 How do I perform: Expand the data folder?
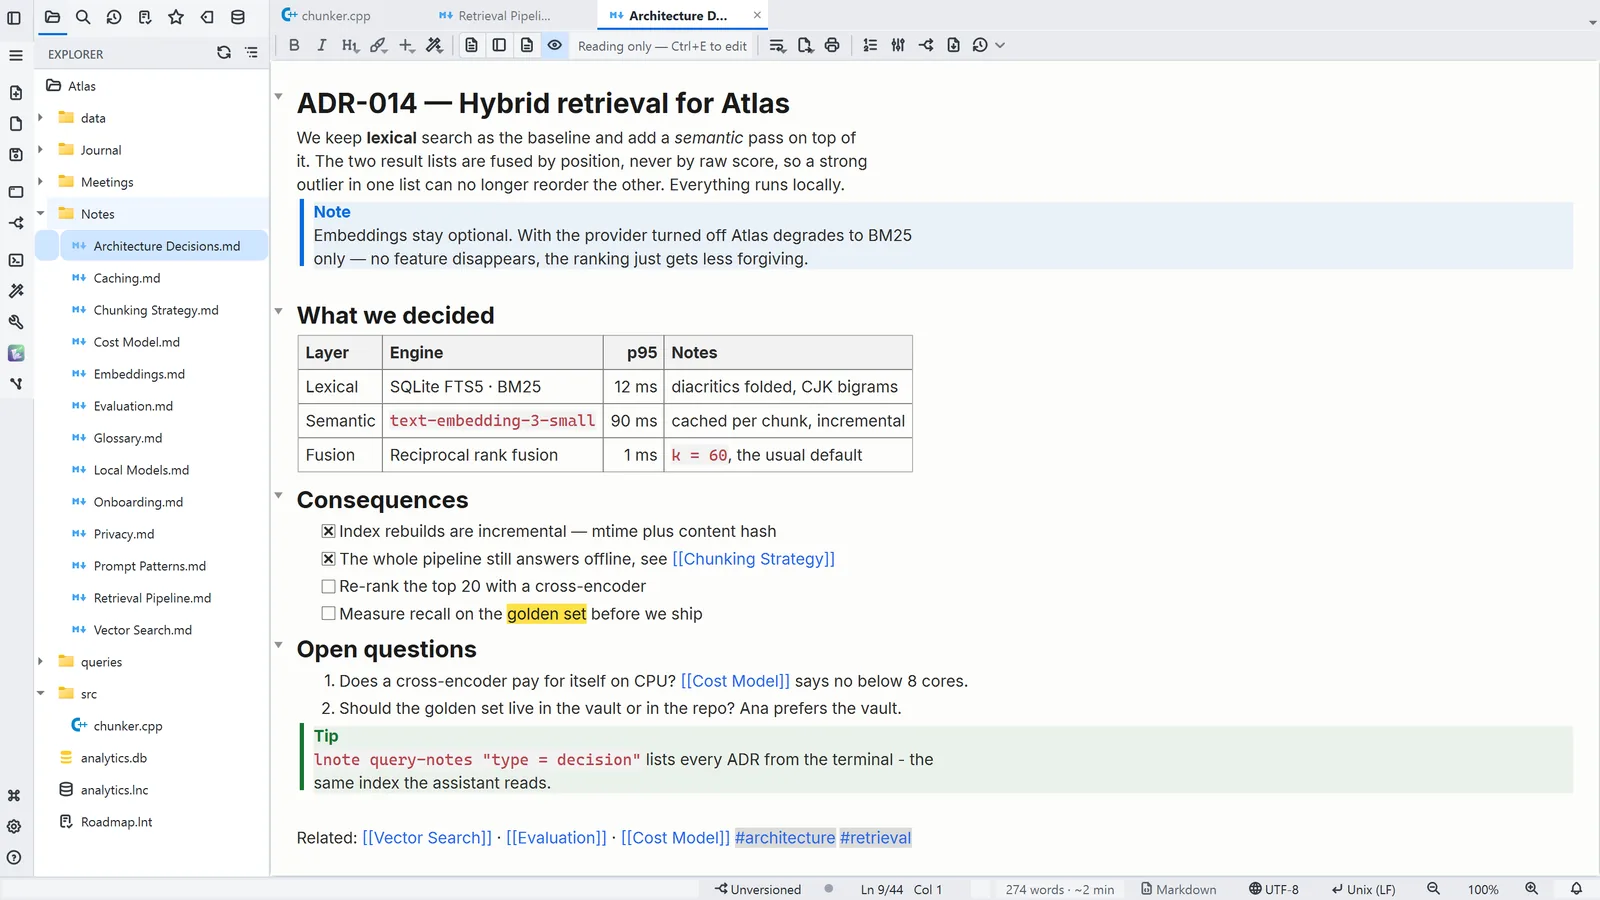coord(40,118)
